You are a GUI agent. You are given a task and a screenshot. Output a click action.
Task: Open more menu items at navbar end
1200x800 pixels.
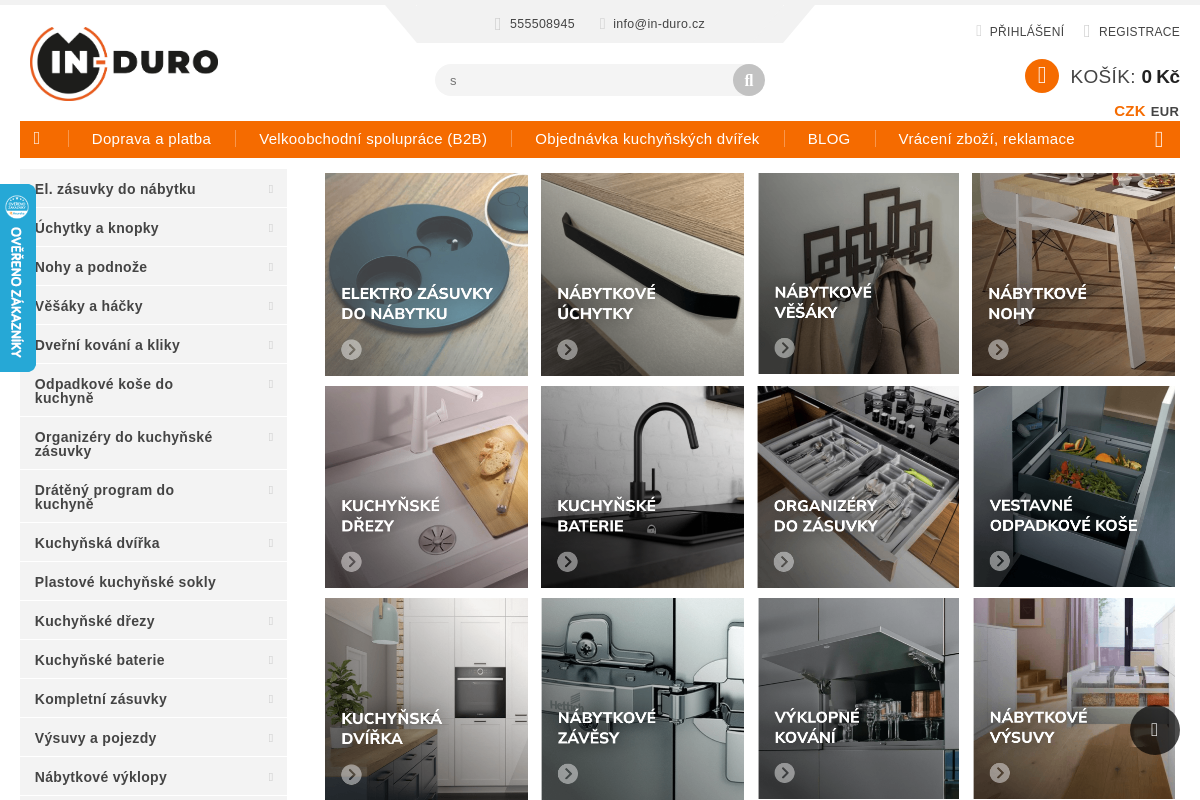[1159, 139]
